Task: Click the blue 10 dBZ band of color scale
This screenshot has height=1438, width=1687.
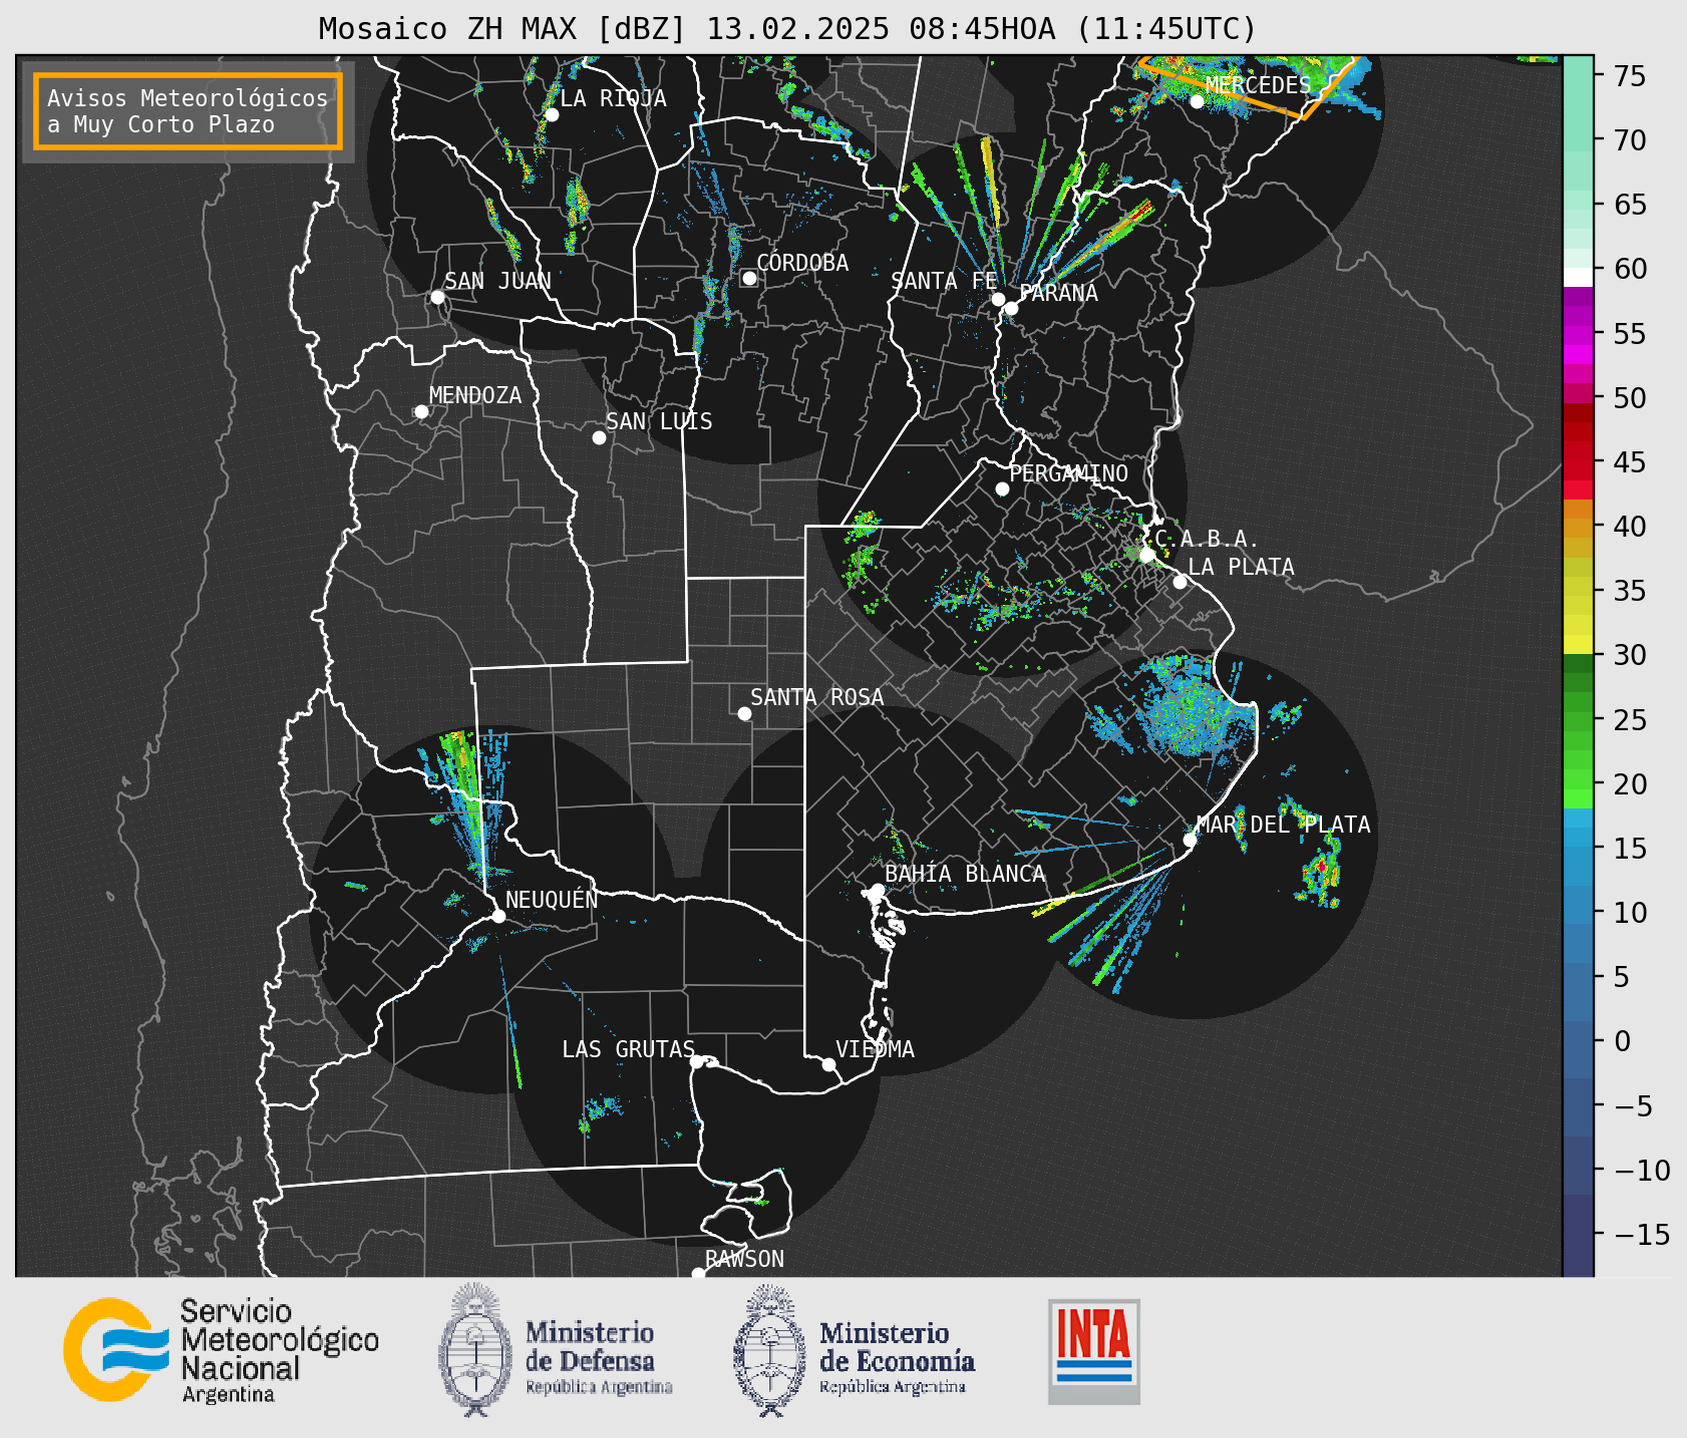Action: click(1577, 912)
